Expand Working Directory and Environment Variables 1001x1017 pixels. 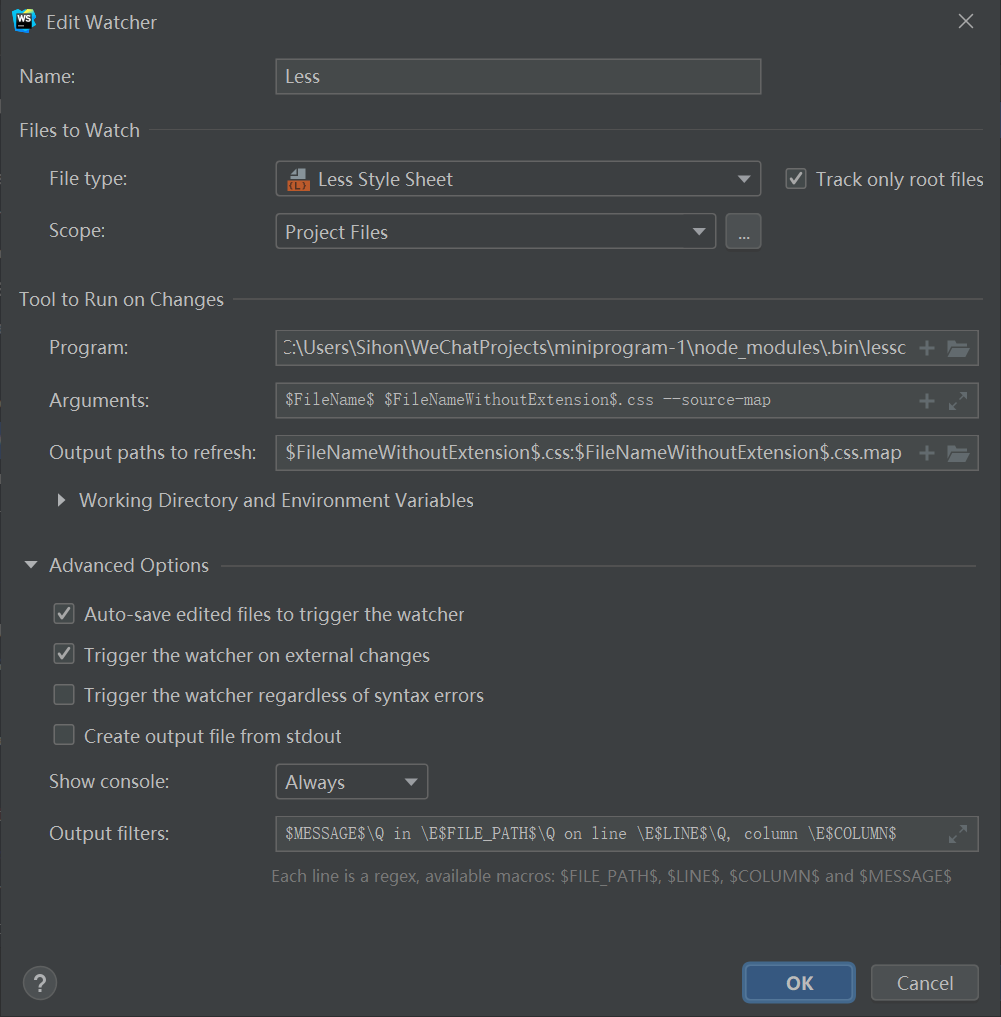60,500
